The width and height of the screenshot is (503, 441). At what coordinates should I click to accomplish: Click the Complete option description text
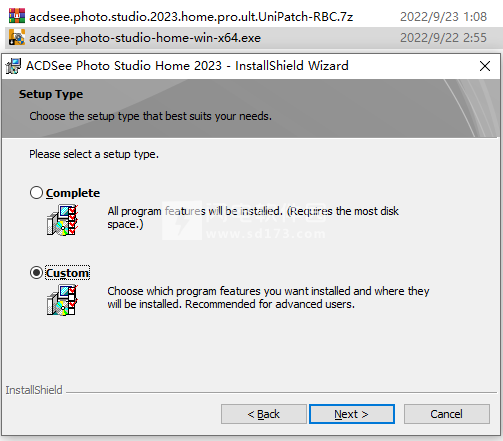(253, 217)
